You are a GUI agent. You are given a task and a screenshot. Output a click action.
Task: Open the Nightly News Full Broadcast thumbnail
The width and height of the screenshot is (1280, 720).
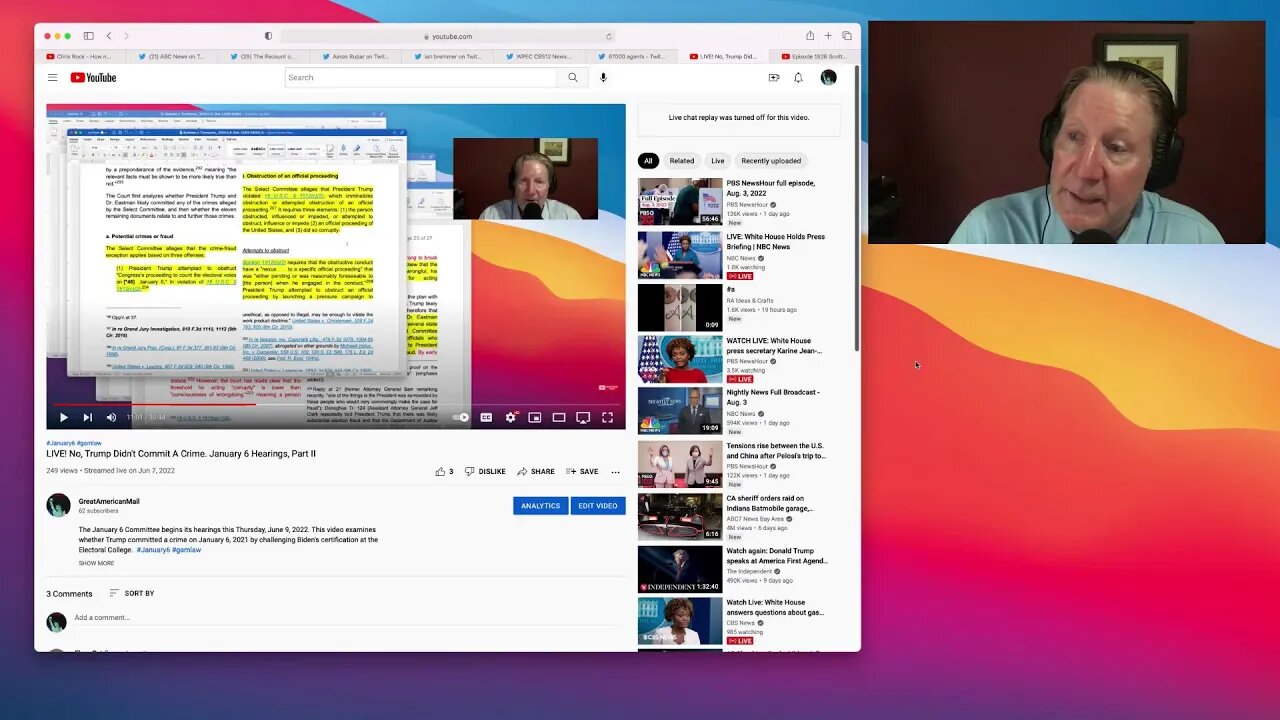[x=680, y=410]
